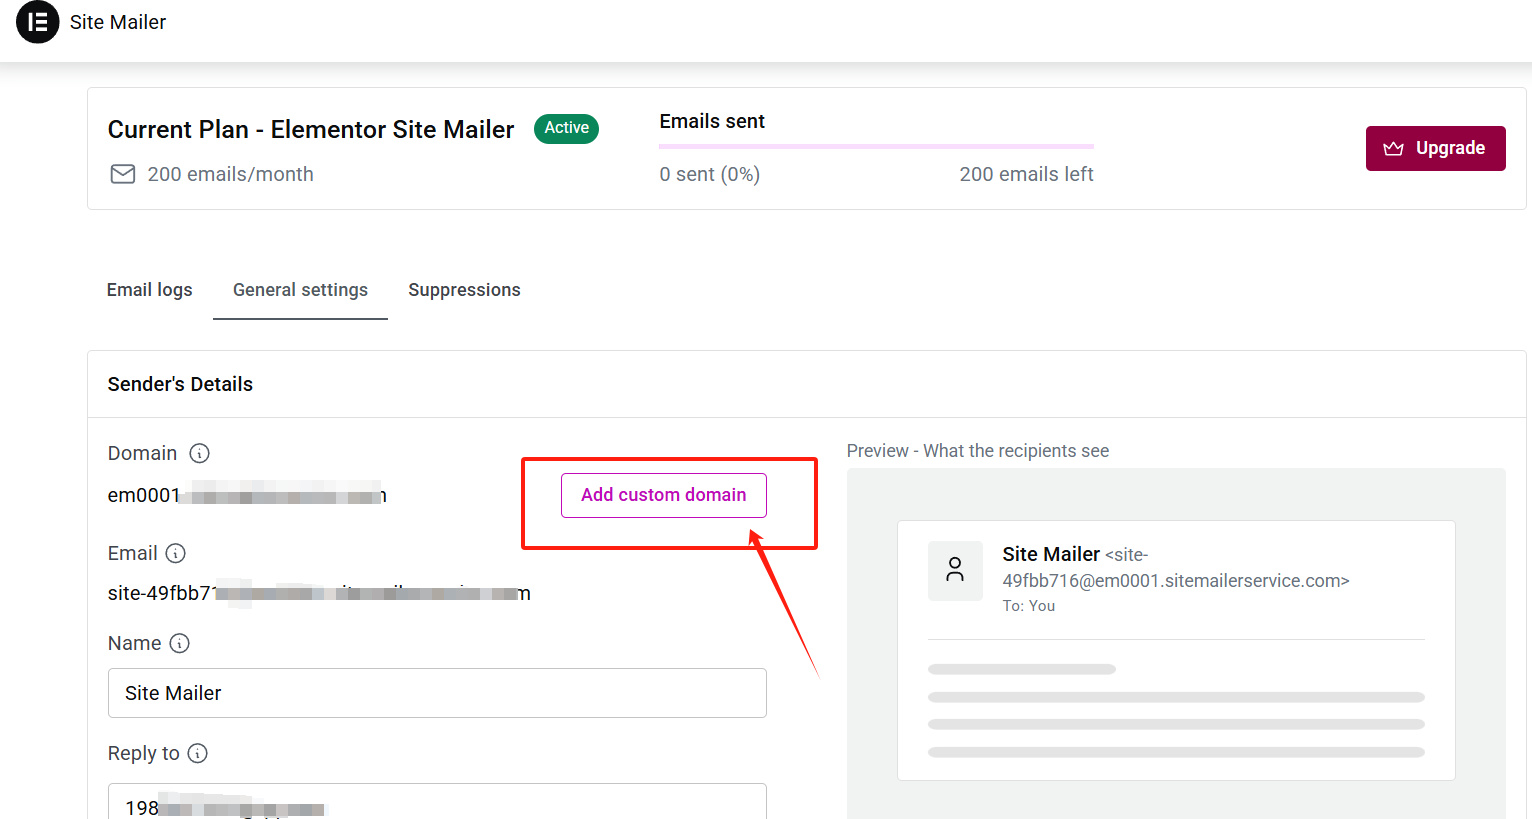Click the info icon next to Reply to

[198, 753]
